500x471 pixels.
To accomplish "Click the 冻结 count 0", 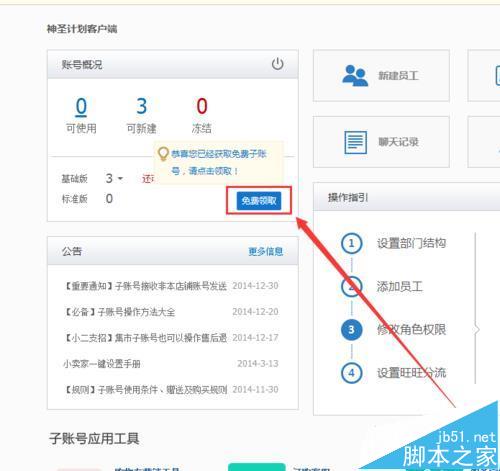I will pos(202,107).
